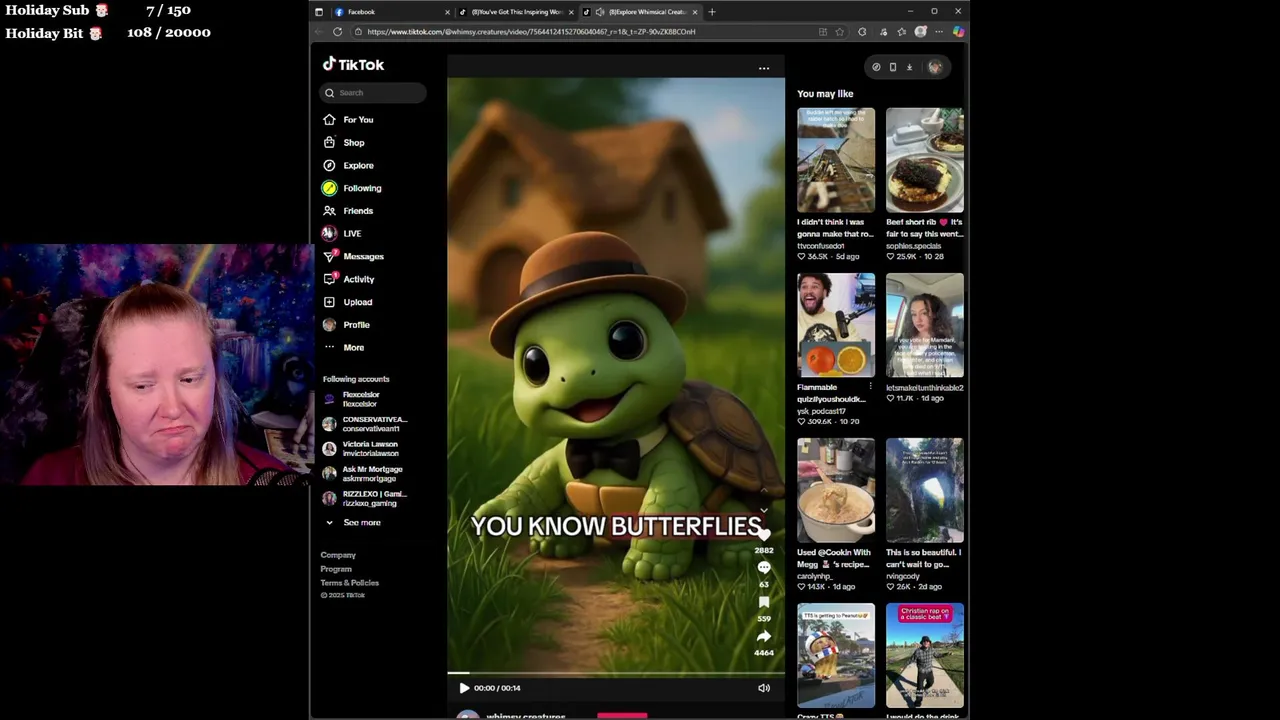The height and width of the screenshot is (720, 1280).
Task: Open the video three-dot options menu
Action: tap(764, 68)
